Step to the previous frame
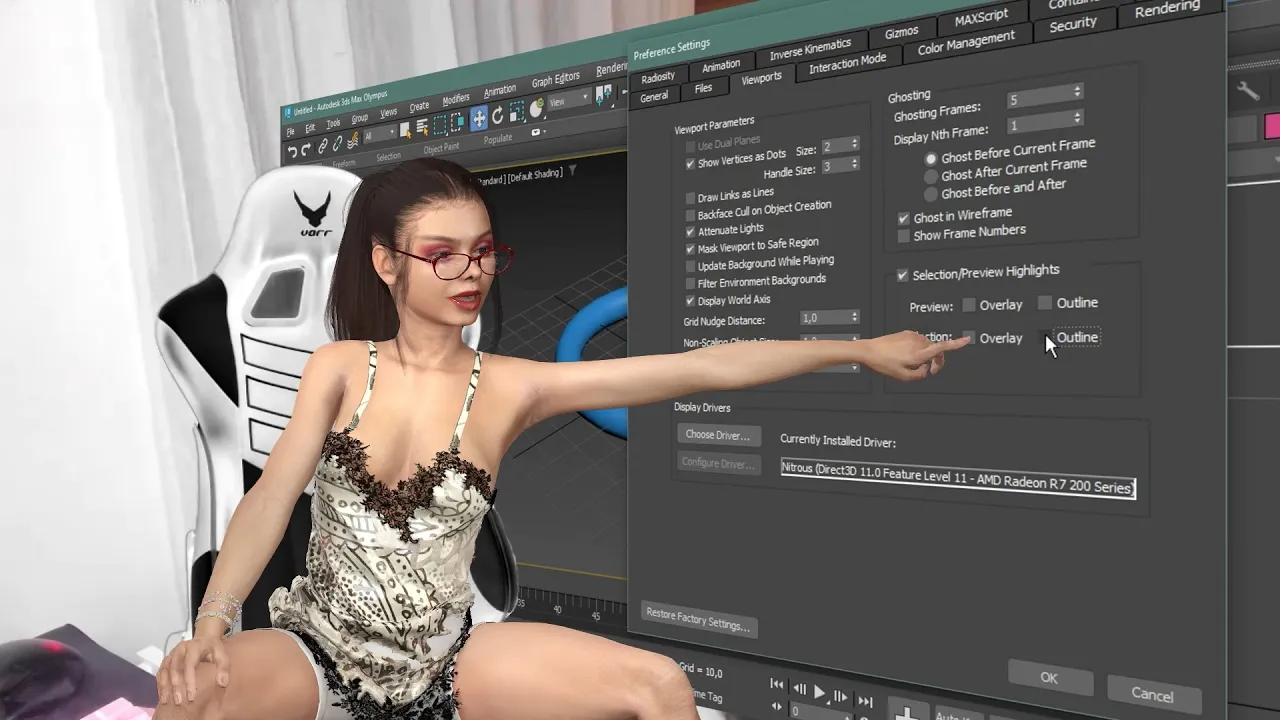The width and height of the screenshot is (1280, 720). coord(800,689)
